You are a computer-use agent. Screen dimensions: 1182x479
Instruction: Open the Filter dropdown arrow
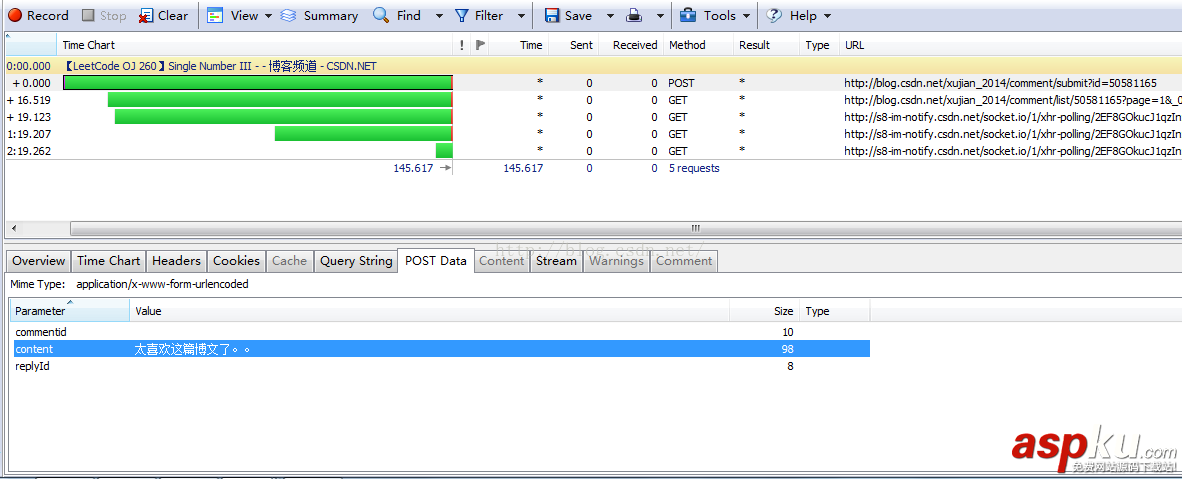click(x=522, y=16)
